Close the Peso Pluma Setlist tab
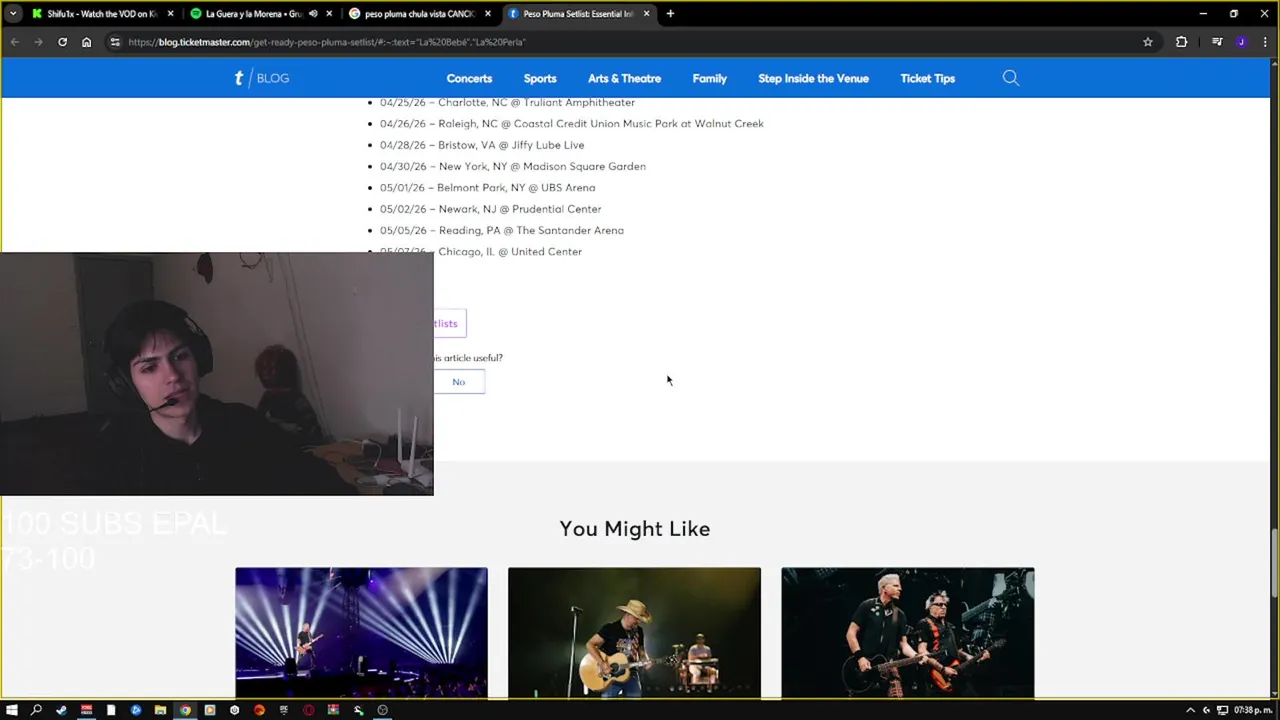Viewport: 1280px width, 720px height. click(647, 14)
